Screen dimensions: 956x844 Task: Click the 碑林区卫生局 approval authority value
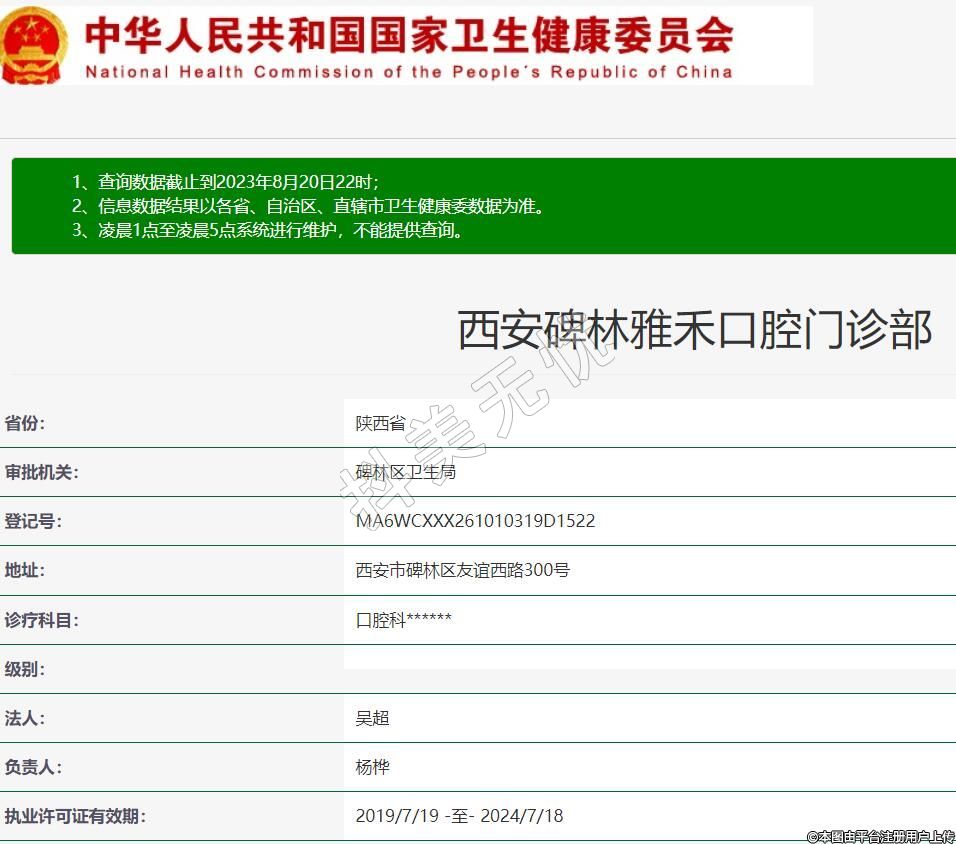tap(406, 472)
